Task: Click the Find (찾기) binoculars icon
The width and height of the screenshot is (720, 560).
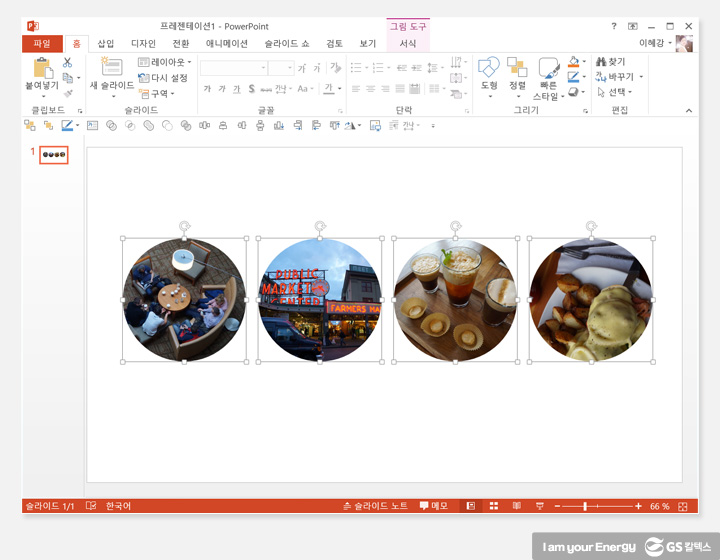Action: click(x=601, y=62)
